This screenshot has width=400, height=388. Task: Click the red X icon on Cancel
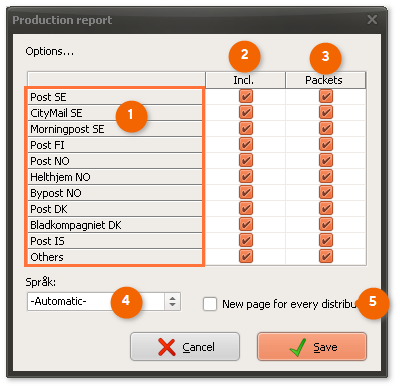click(x=167, y=347)
